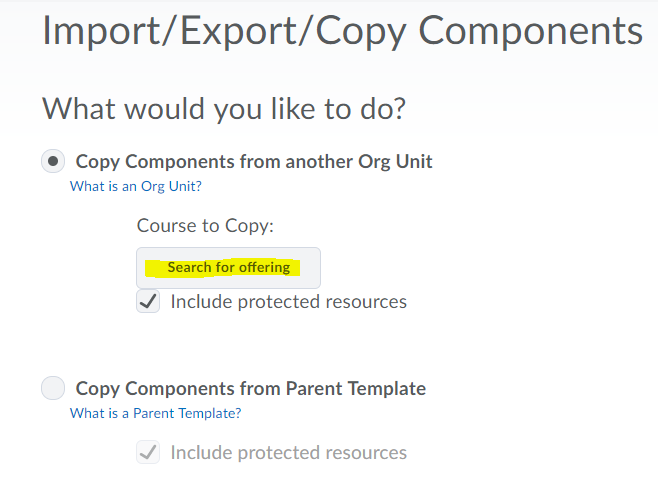Click the Search for offering button
Image resolution: width=658 pixels, height=477 pixels.
[x=228, y=268]
